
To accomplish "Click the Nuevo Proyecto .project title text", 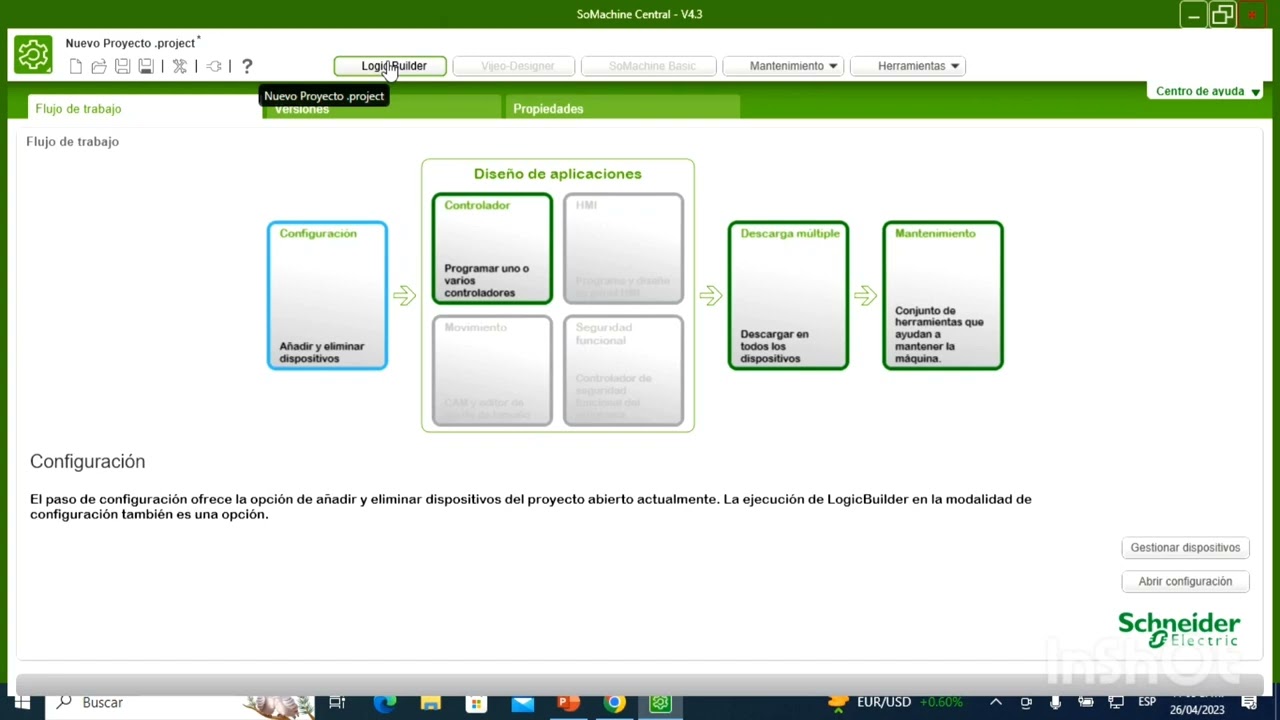I will (x=130, y=43).
